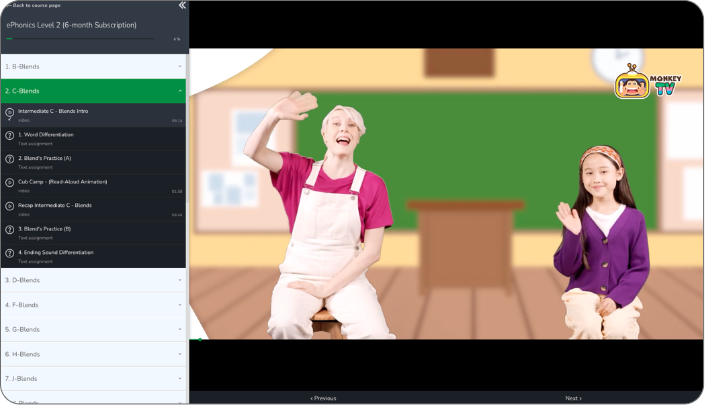Go to the Next lesson

(572, 398)
